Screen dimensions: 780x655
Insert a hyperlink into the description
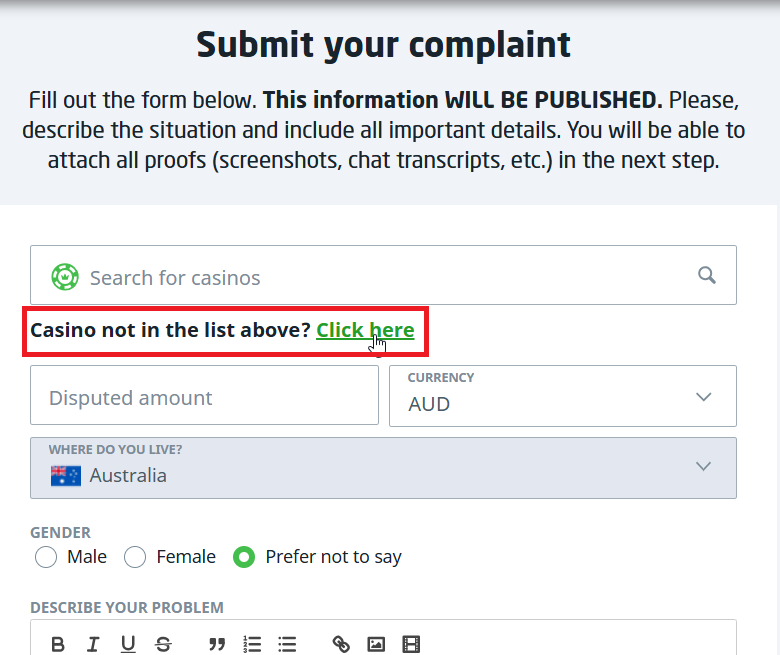(341, 645)
